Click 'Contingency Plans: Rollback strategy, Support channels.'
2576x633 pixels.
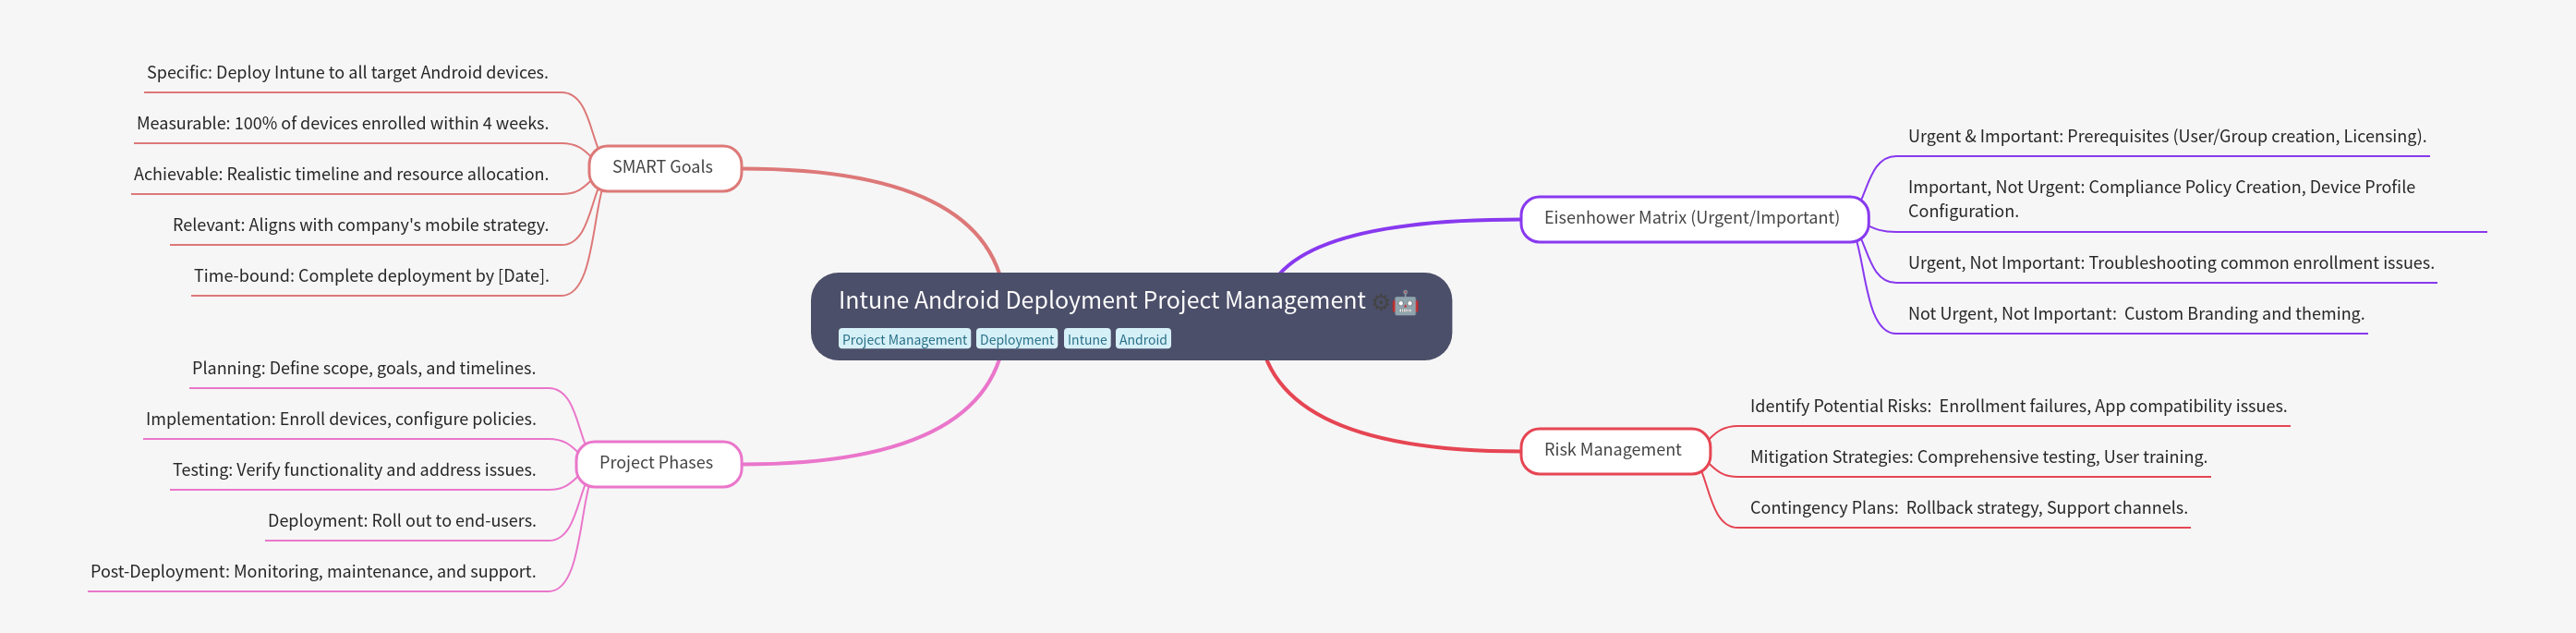pos(1968,509)
